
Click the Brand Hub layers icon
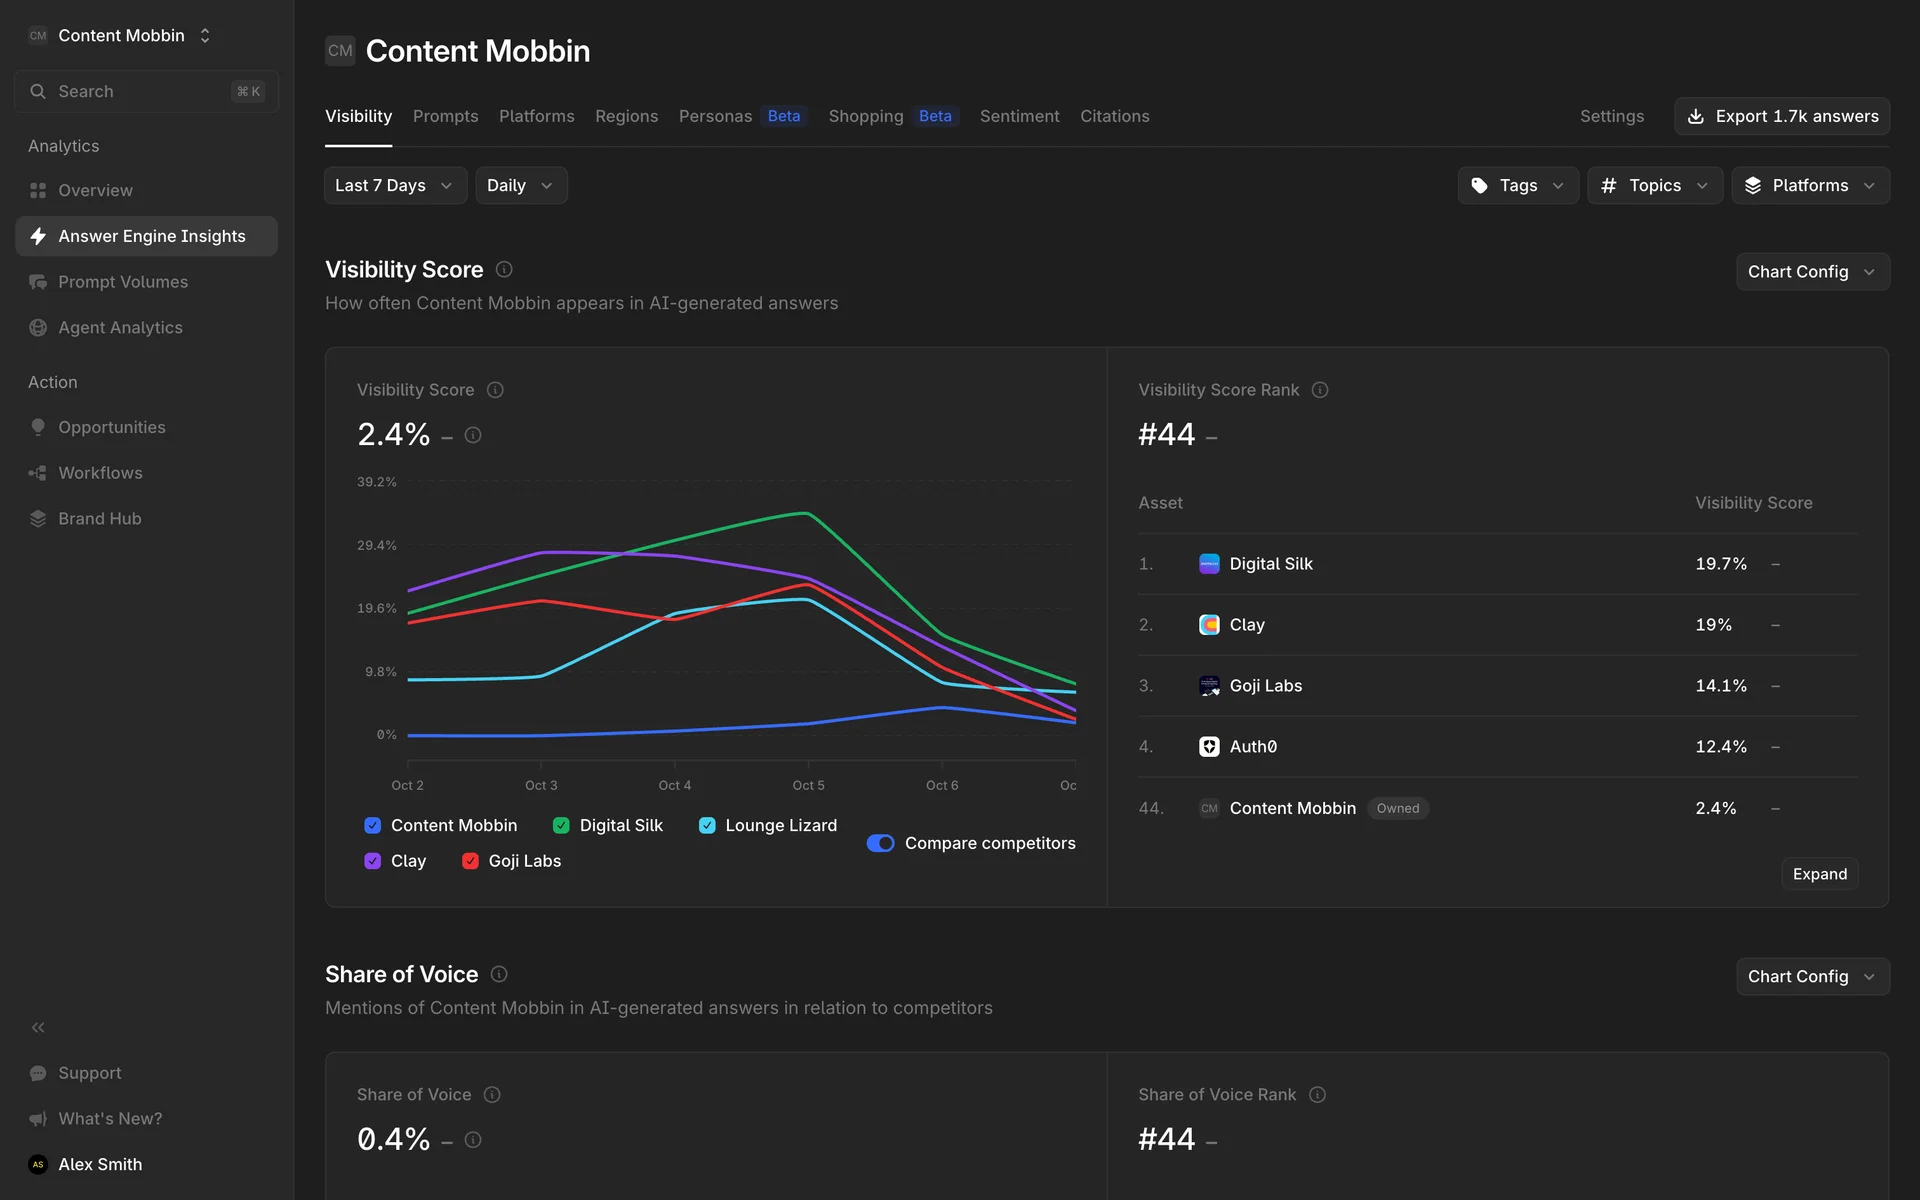(38, 519)
